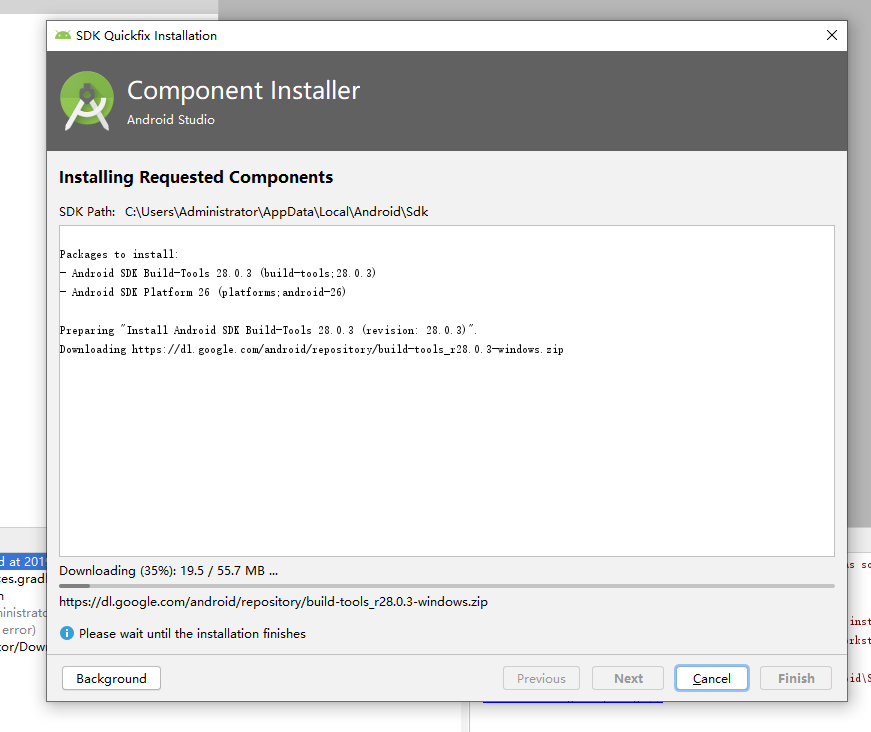Click the blue info icon
Image resolution: width=871 pixels, height=732 pixels.
[67, 633]
